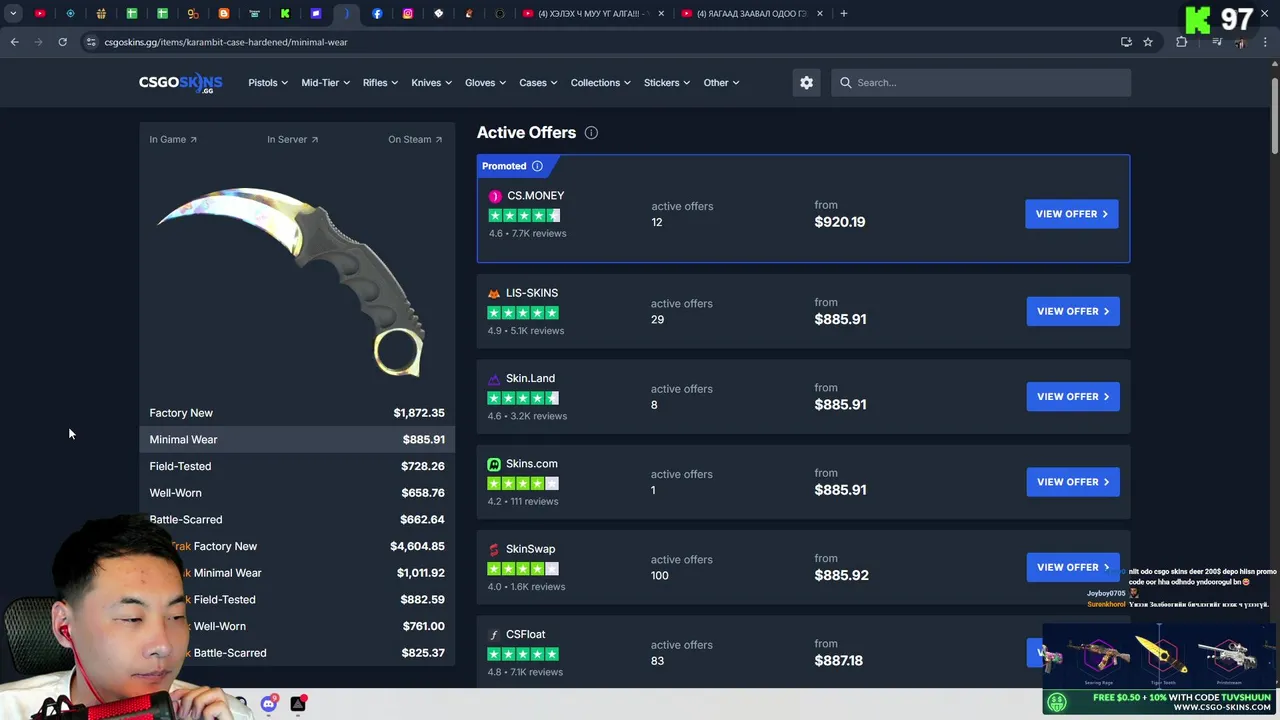Expand the Collections dropdown menu
This screenshot has width=1280, height=720.
[x=601, y=83]
